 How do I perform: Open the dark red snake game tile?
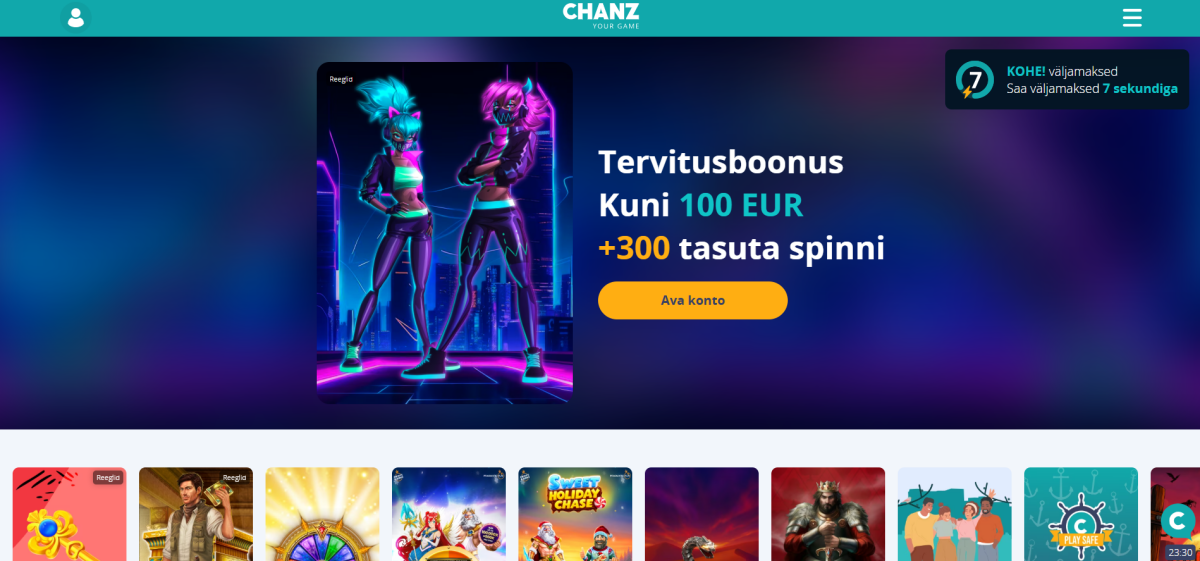(x=702, y=514)
